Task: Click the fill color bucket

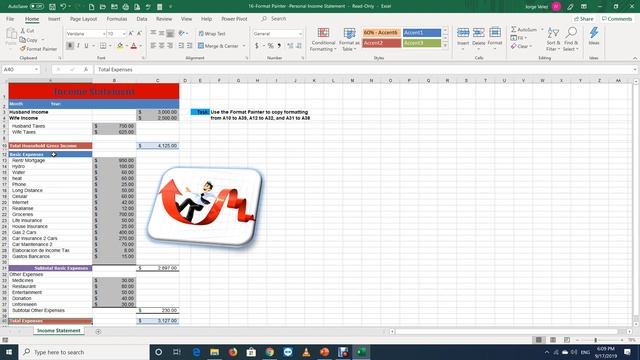Action: coord(120,46)
